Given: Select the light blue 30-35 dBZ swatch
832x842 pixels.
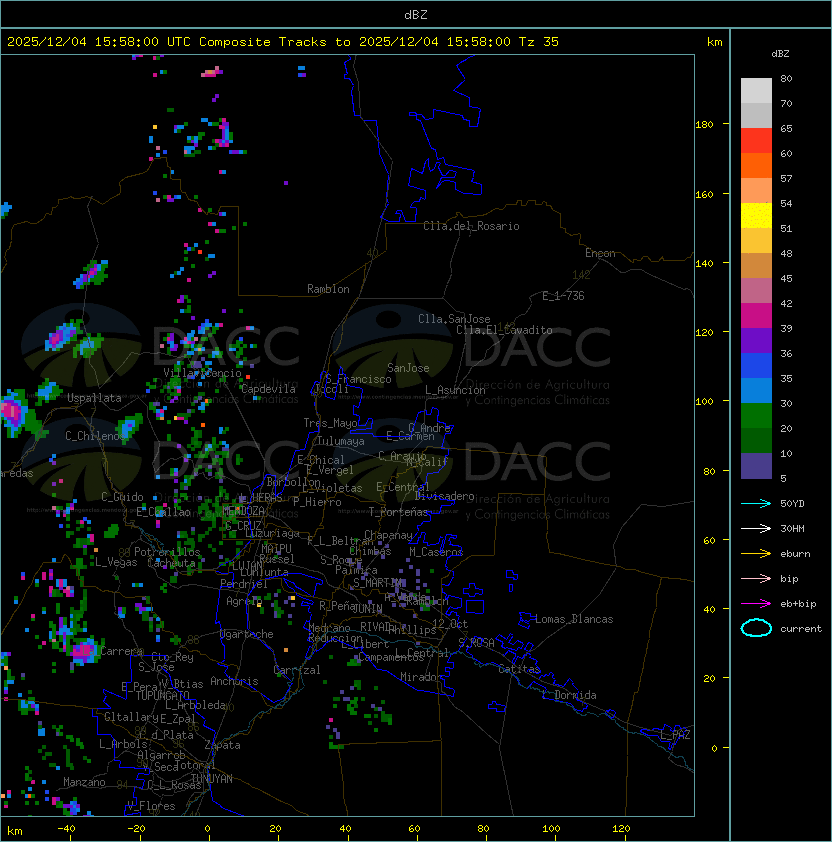Looking at the screenshot, I should 756,391.
